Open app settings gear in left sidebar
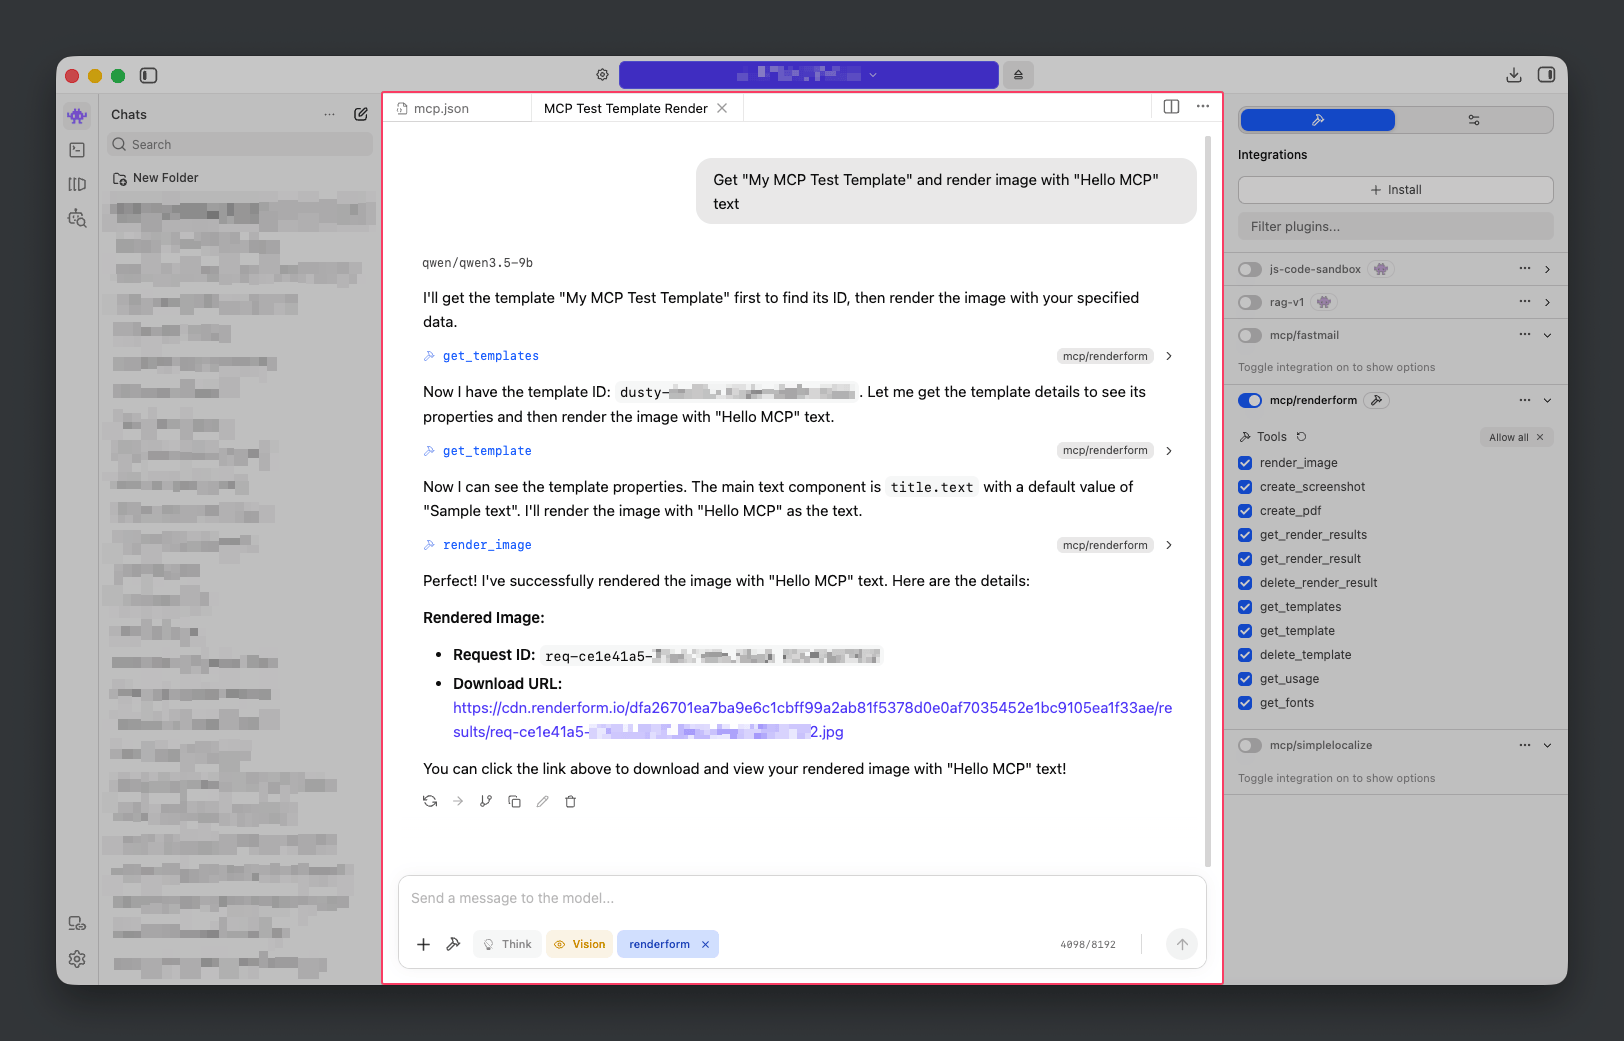Viewport: 1624px width, 1041px height. click(x=77, y=959)
